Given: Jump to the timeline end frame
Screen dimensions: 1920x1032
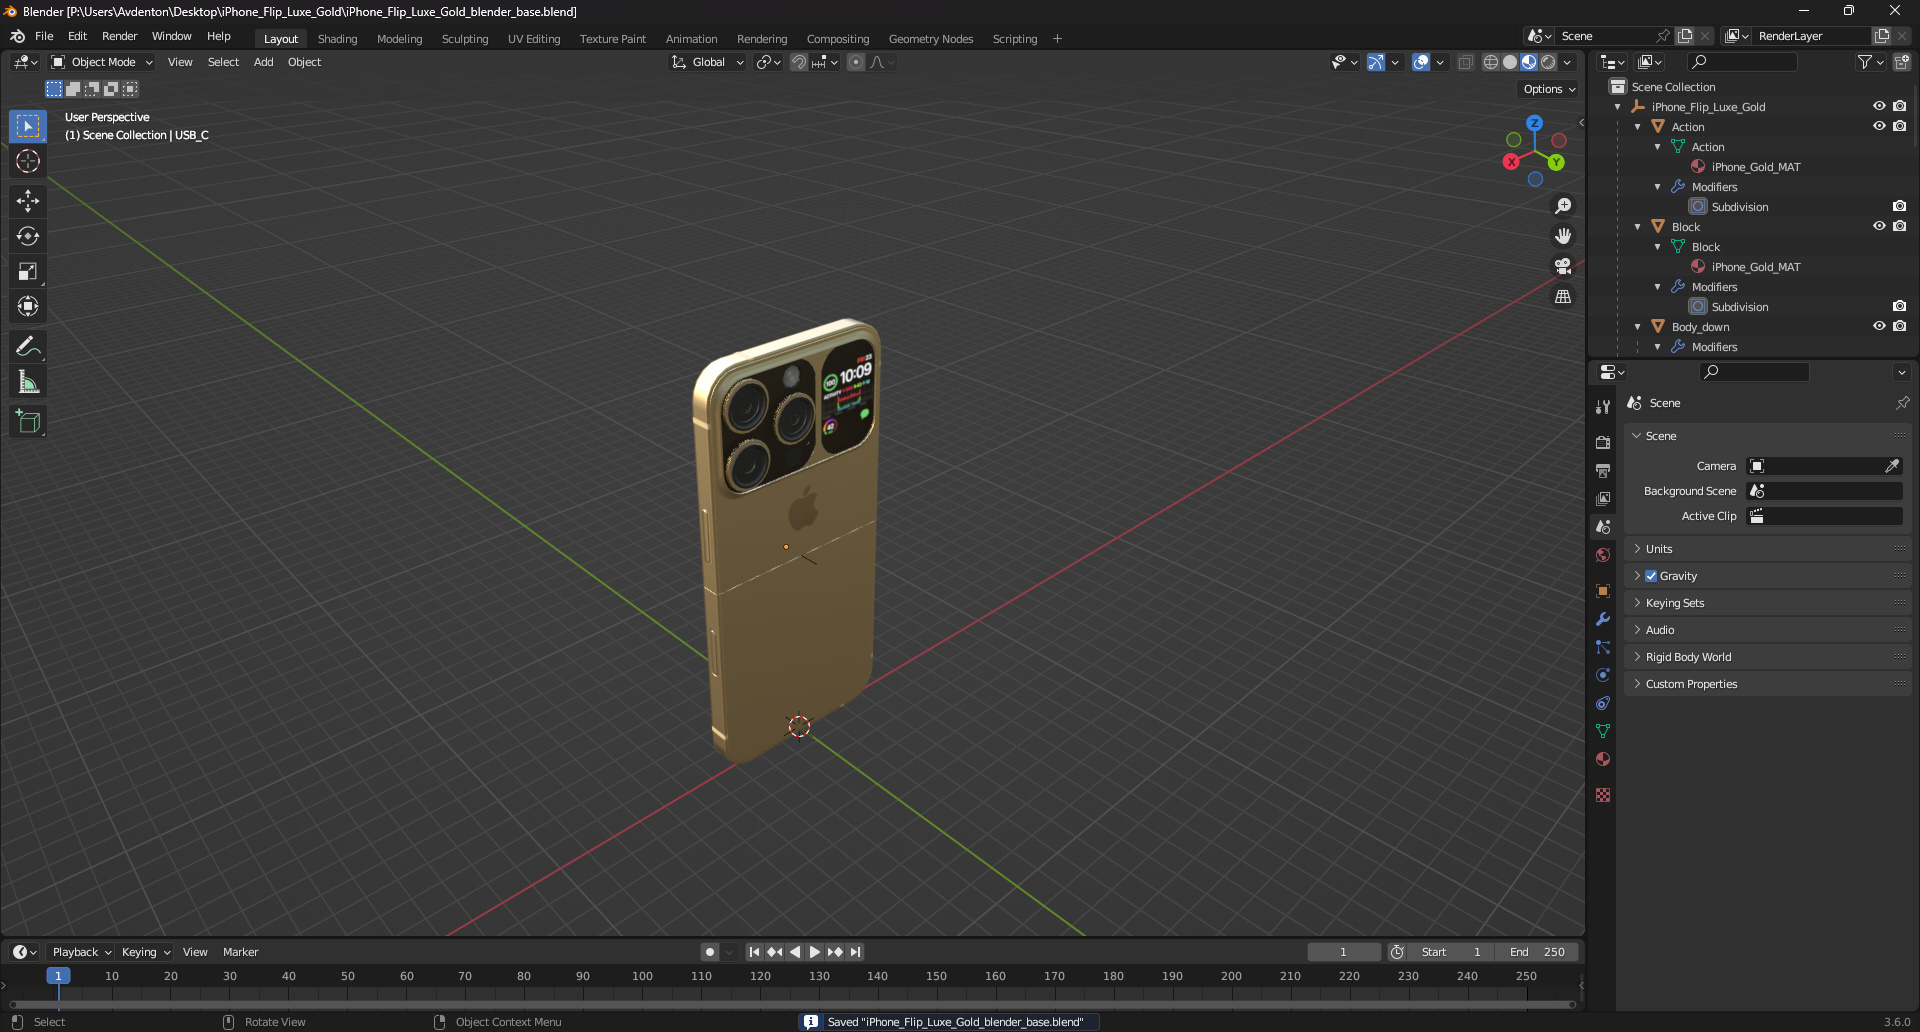Looking at the screenshot, I should click(855, 952).
